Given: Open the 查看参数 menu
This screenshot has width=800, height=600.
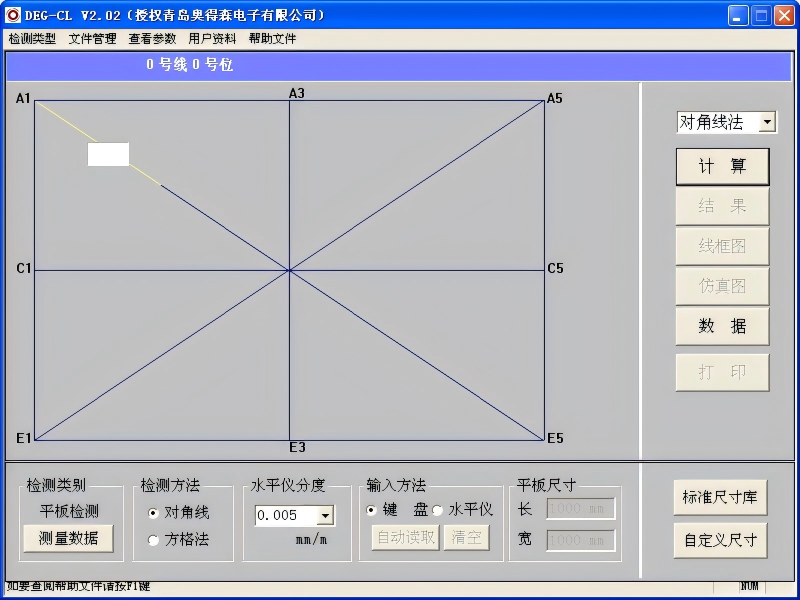Looking at the screenshot, I should [x=152, y=39].
